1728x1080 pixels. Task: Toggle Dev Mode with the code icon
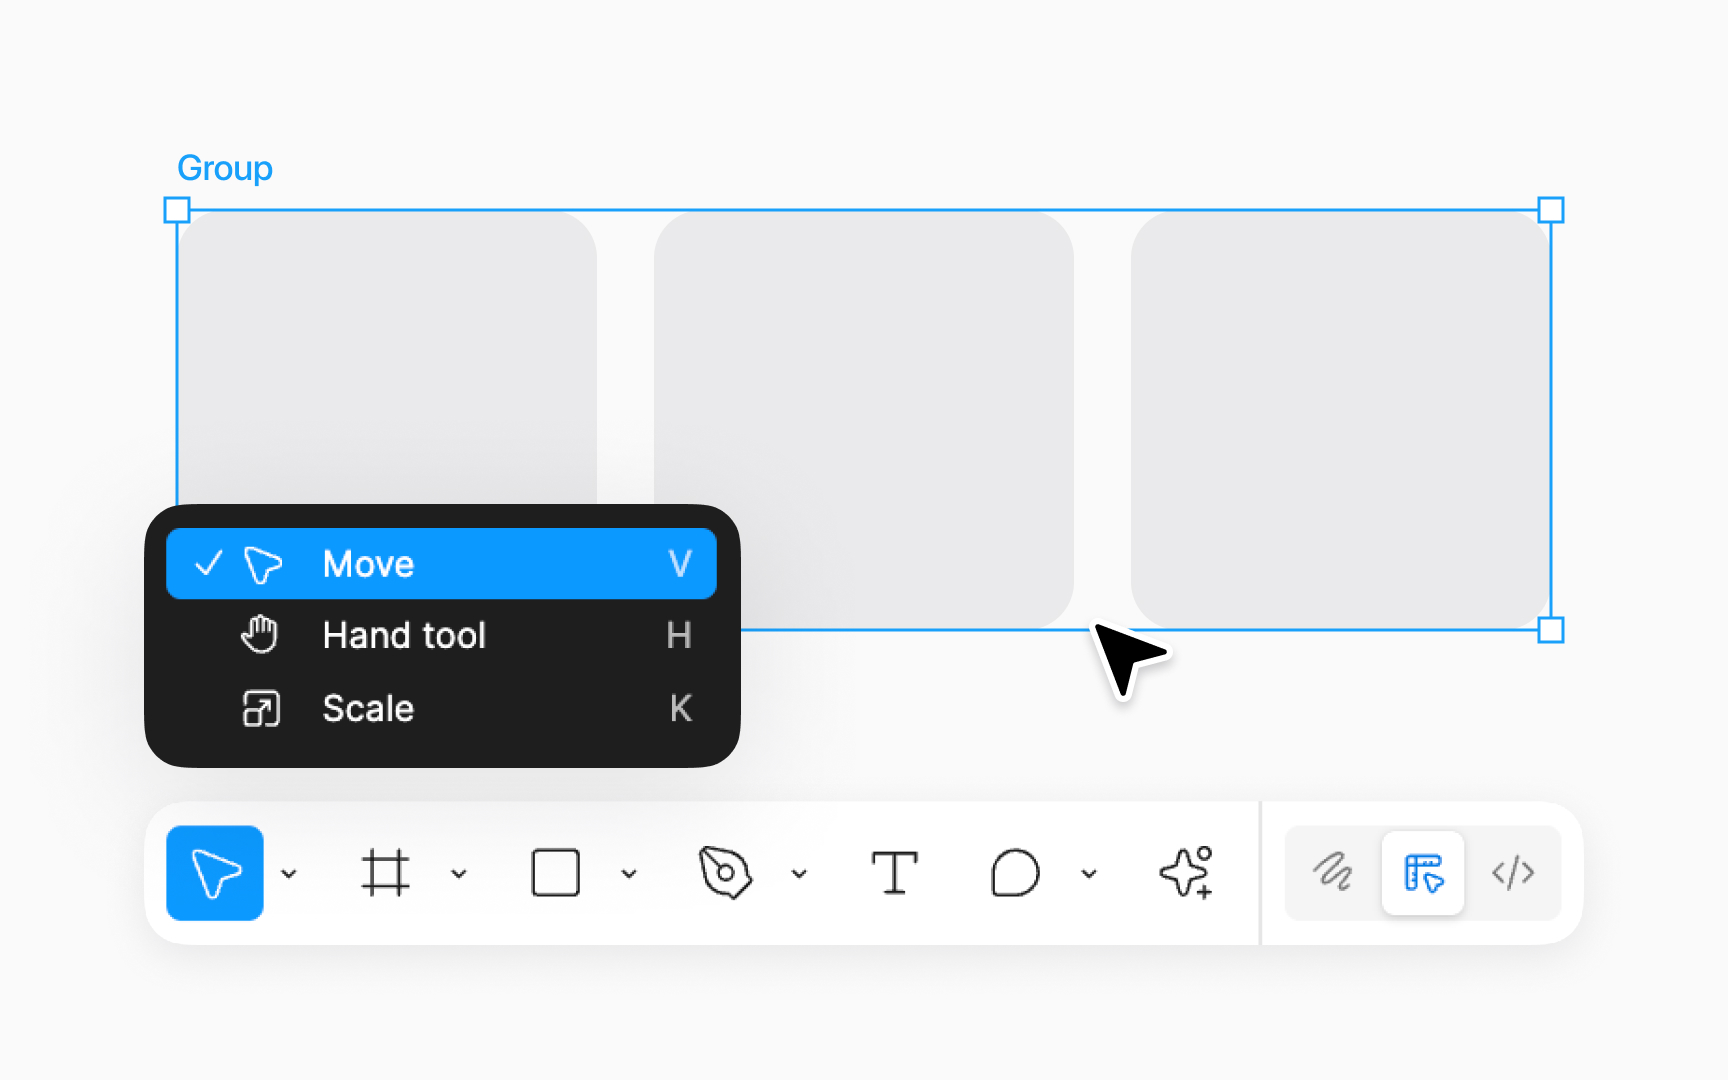pyautogui.click(x=1513, y=872)
